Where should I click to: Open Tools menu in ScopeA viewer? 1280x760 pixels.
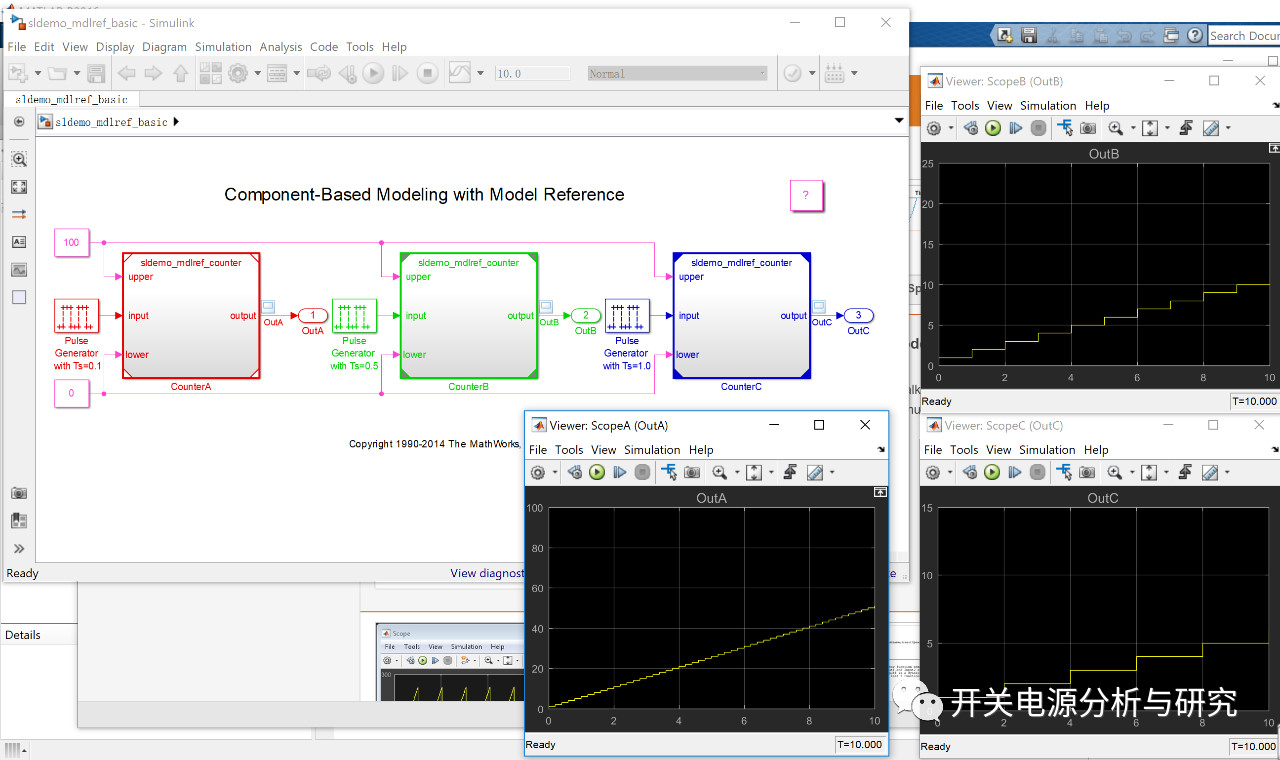point(569,450)
